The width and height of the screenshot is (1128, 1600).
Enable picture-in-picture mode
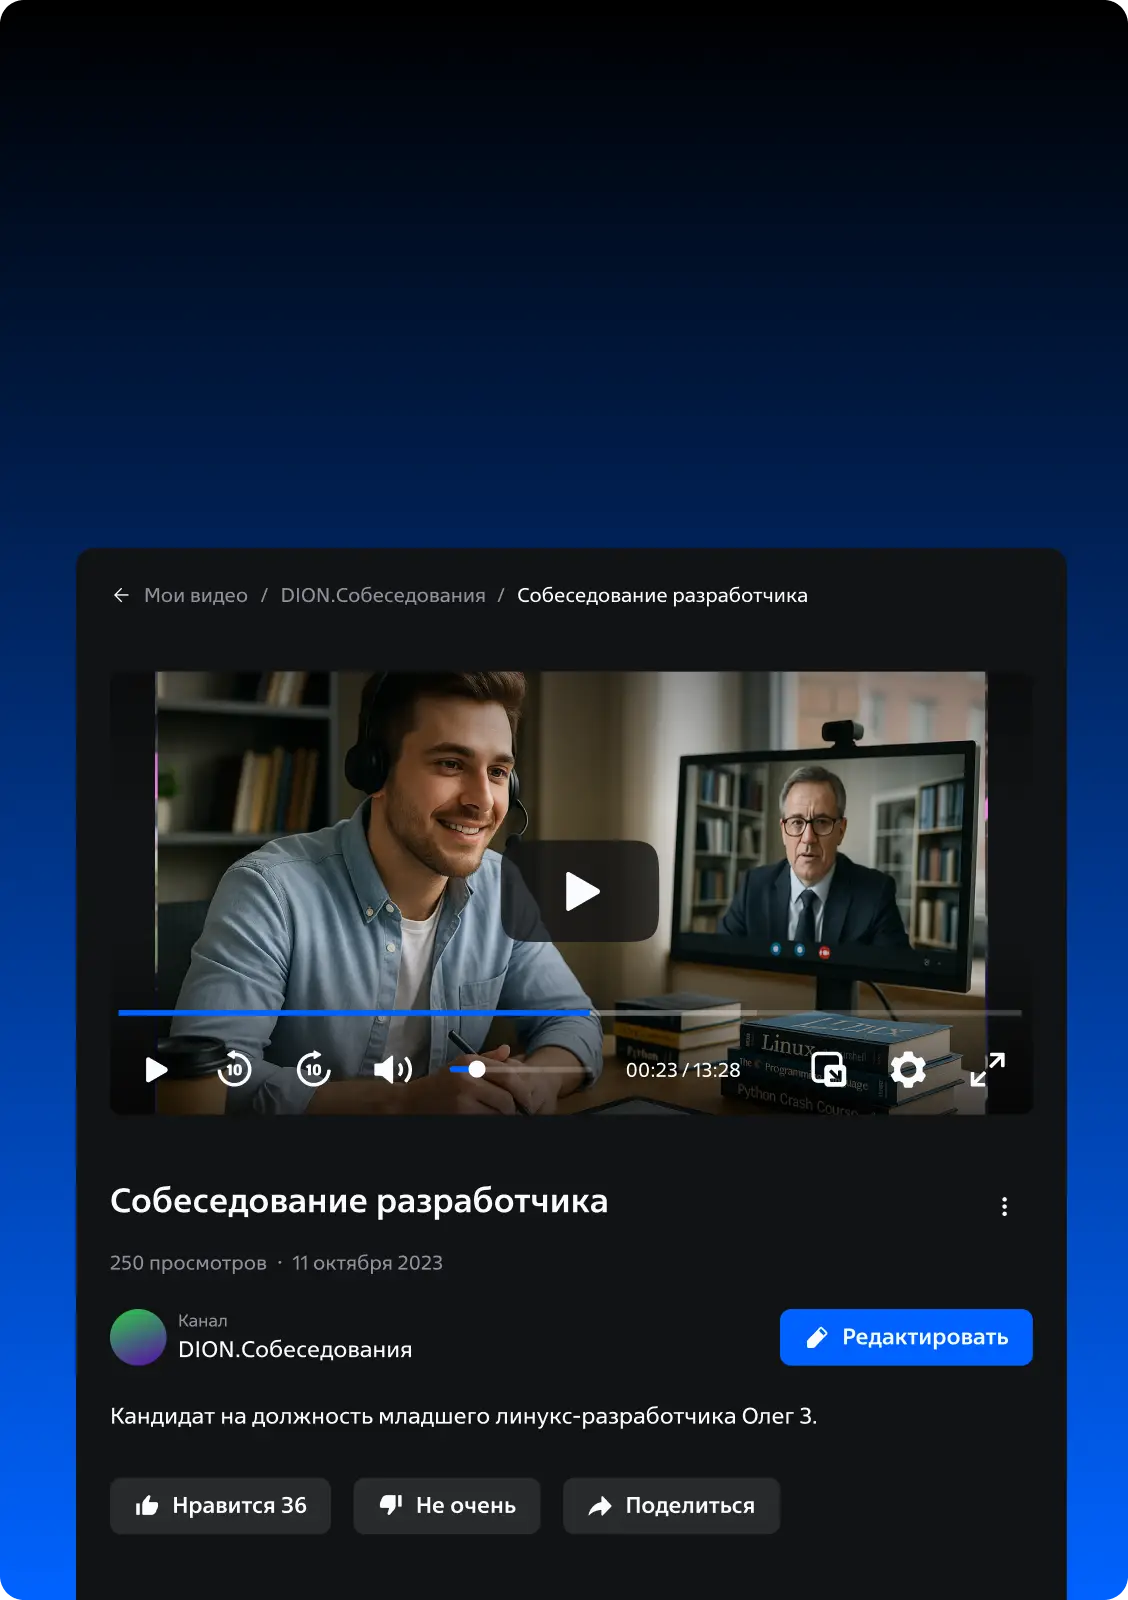pyautogui.click(x=828, y=1069)
